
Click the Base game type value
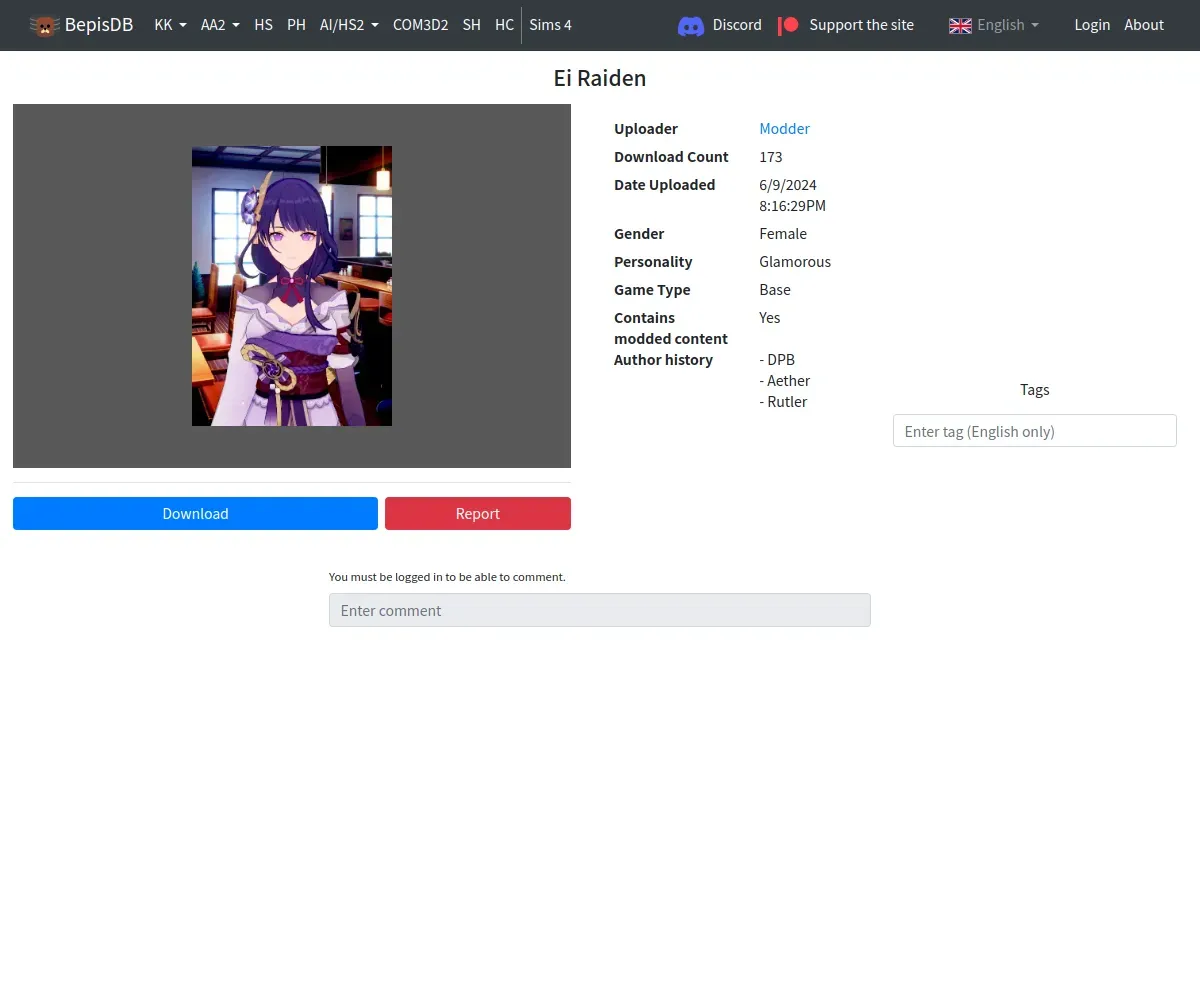pos(775,290)
